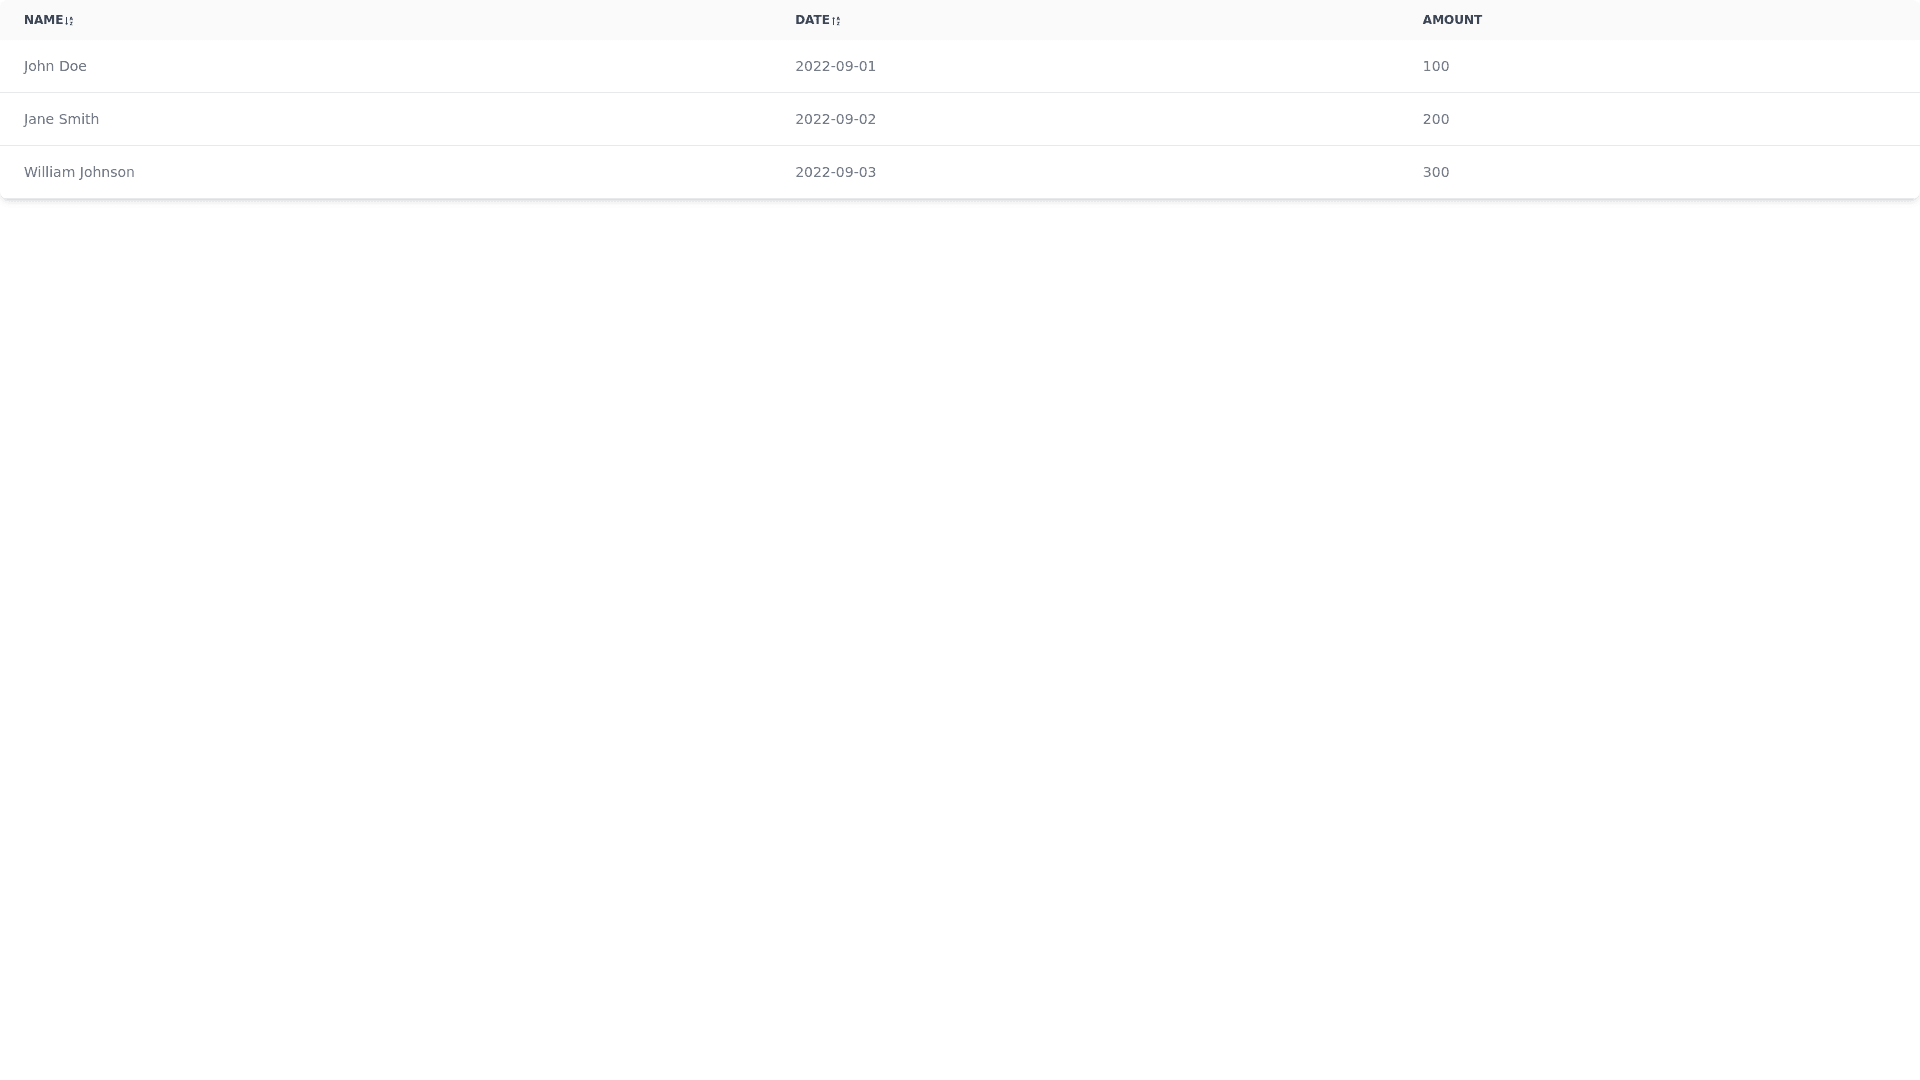The image size is (1920, 1080).
Task: Click the sort icon next to DATE
Action: pos(836,21)
